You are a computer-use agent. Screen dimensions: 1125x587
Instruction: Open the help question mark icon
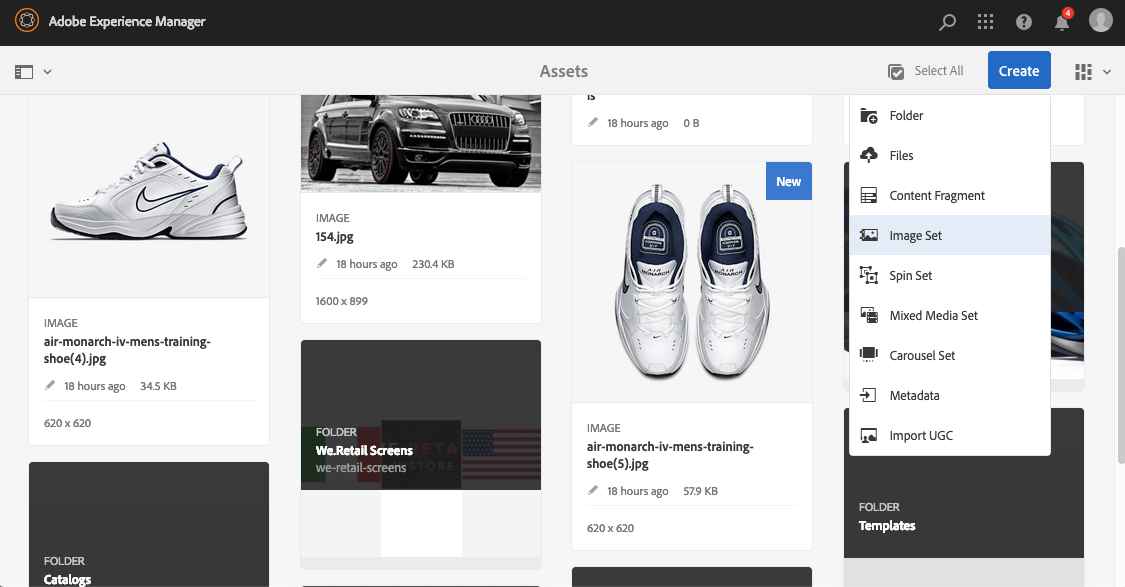[x=1024, y=22]
